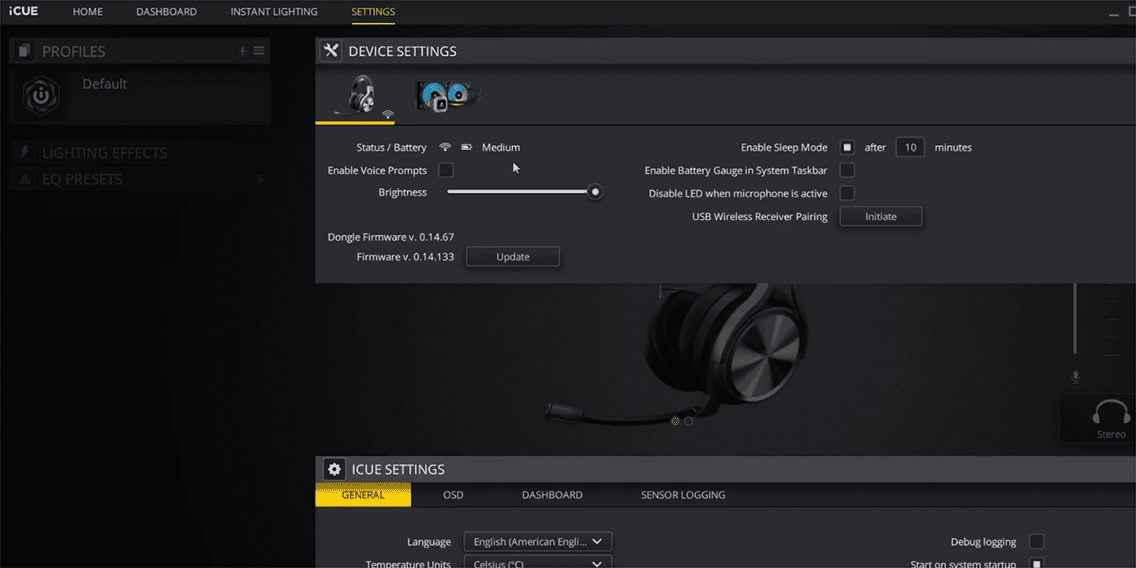The image size is (1136, 568).
Task: Open the Language dropdown
Action: coord(538,541)
